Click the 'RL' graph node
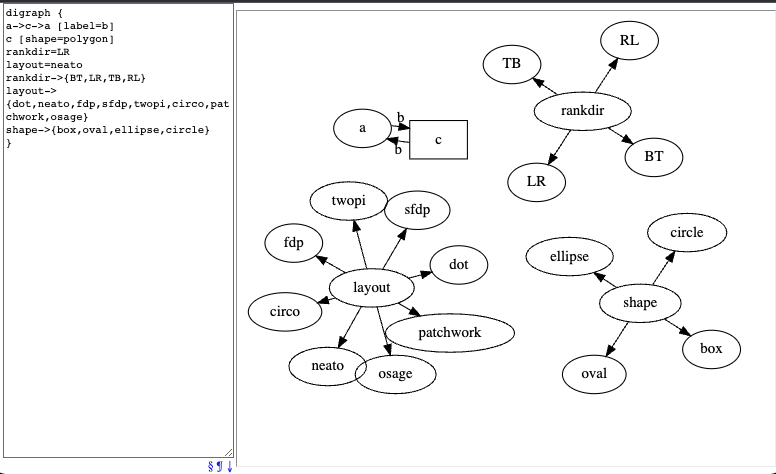Screen dimensions: 776x474 coord(629,40)
